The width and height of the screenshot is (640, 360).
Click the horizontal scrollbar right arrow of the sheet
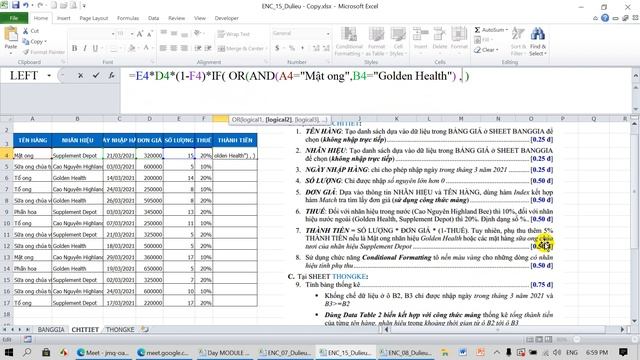point(623,329)
